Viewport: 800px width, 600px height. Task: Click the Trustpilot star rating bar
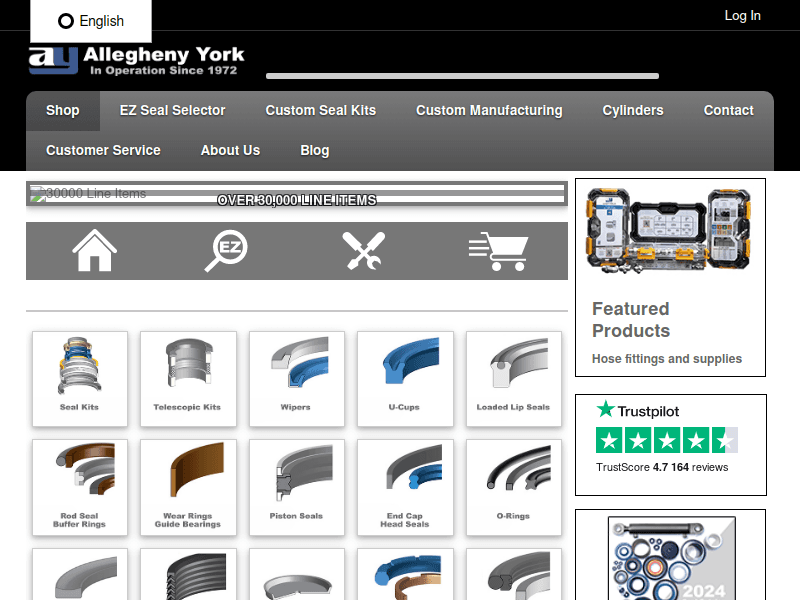coord(666,441)
